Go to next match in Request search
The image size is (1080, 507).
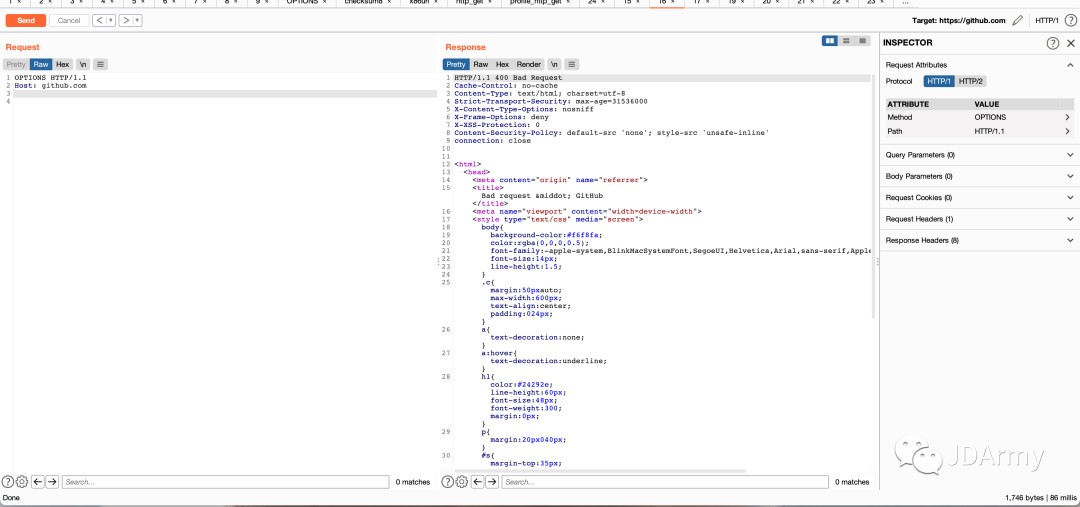point(52,482)
